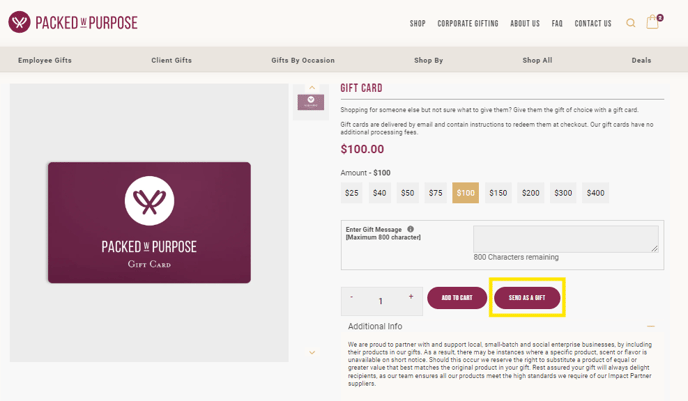Choose the $400 gift card amount

pyautogui.click(x=596, y=193)
